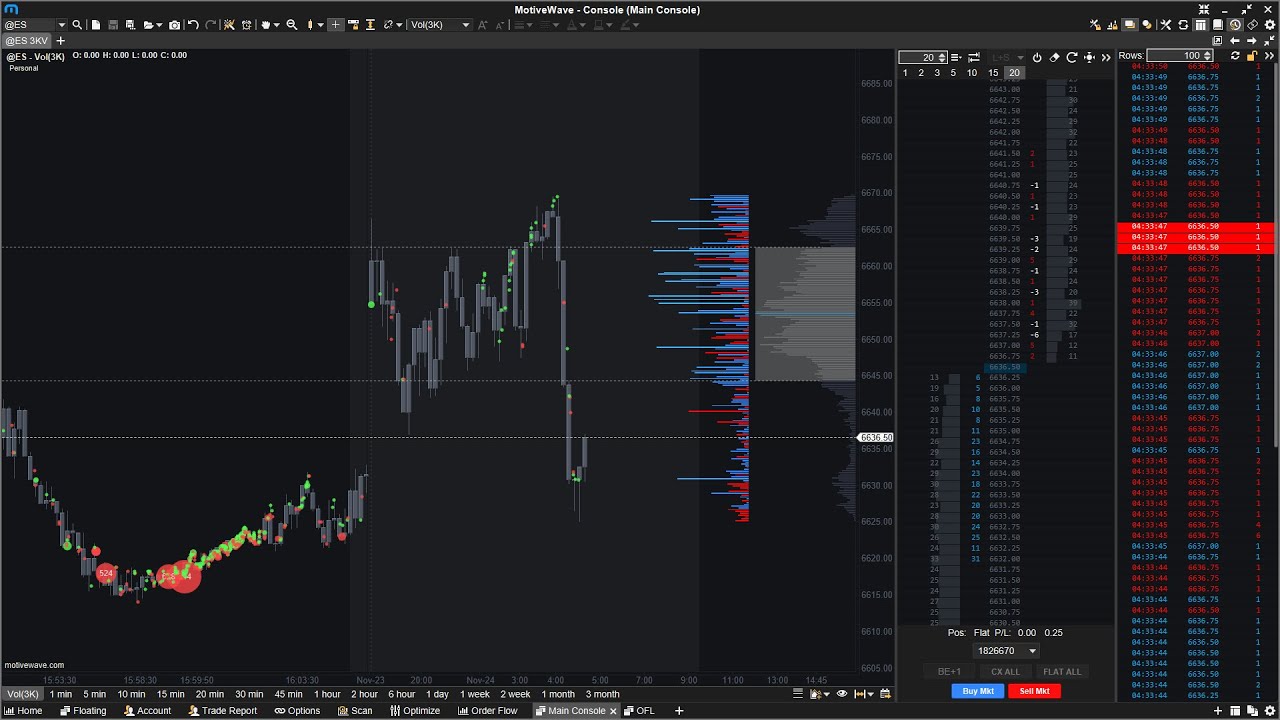Open the @ES symbol dropdown
1280x720 pixels.
[61, 25]
